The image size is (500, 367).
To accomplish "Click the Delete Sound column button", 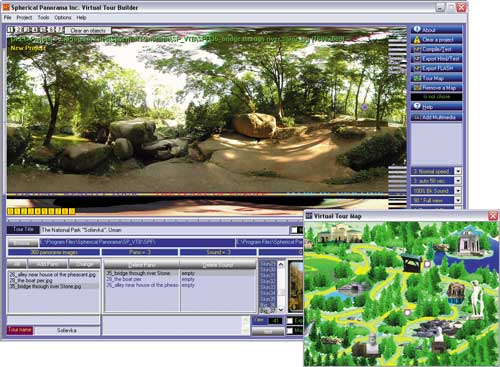I will [x=218, y=265].
